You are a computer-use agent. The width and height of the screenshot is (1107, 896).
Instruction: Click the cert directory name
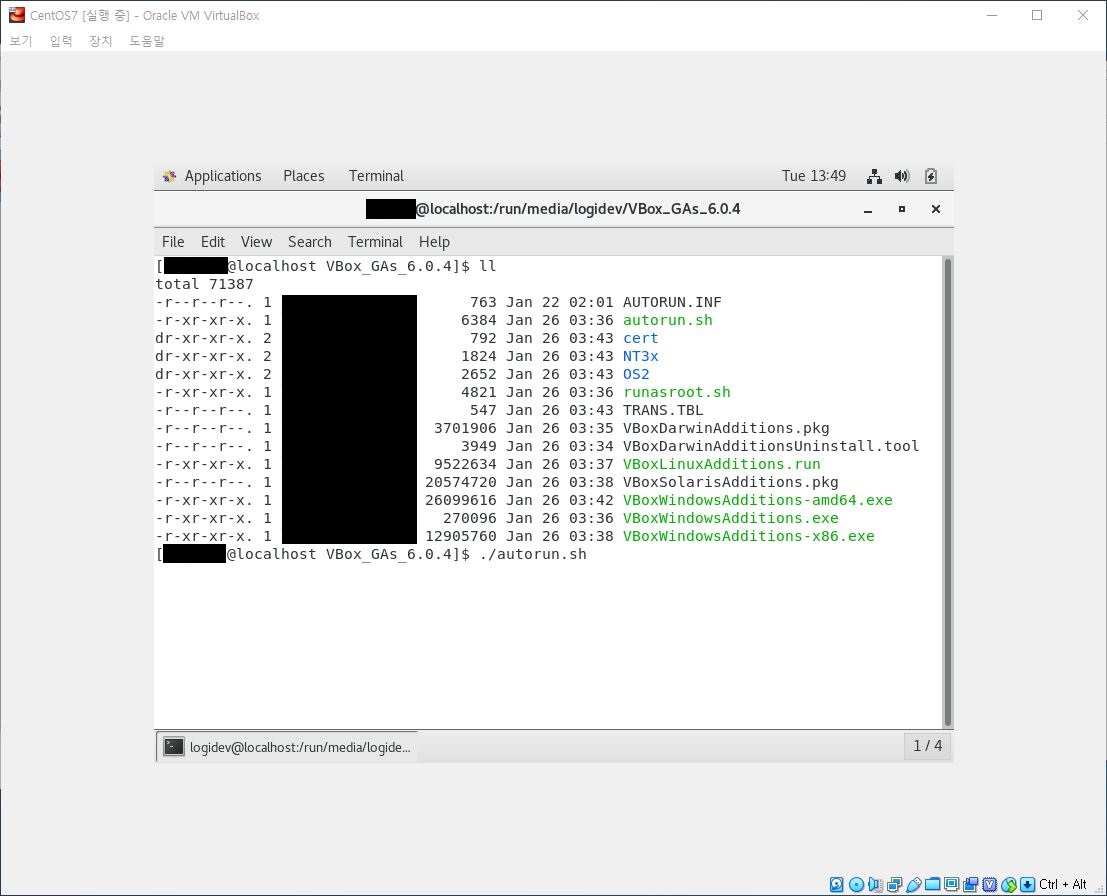(640, 338)
